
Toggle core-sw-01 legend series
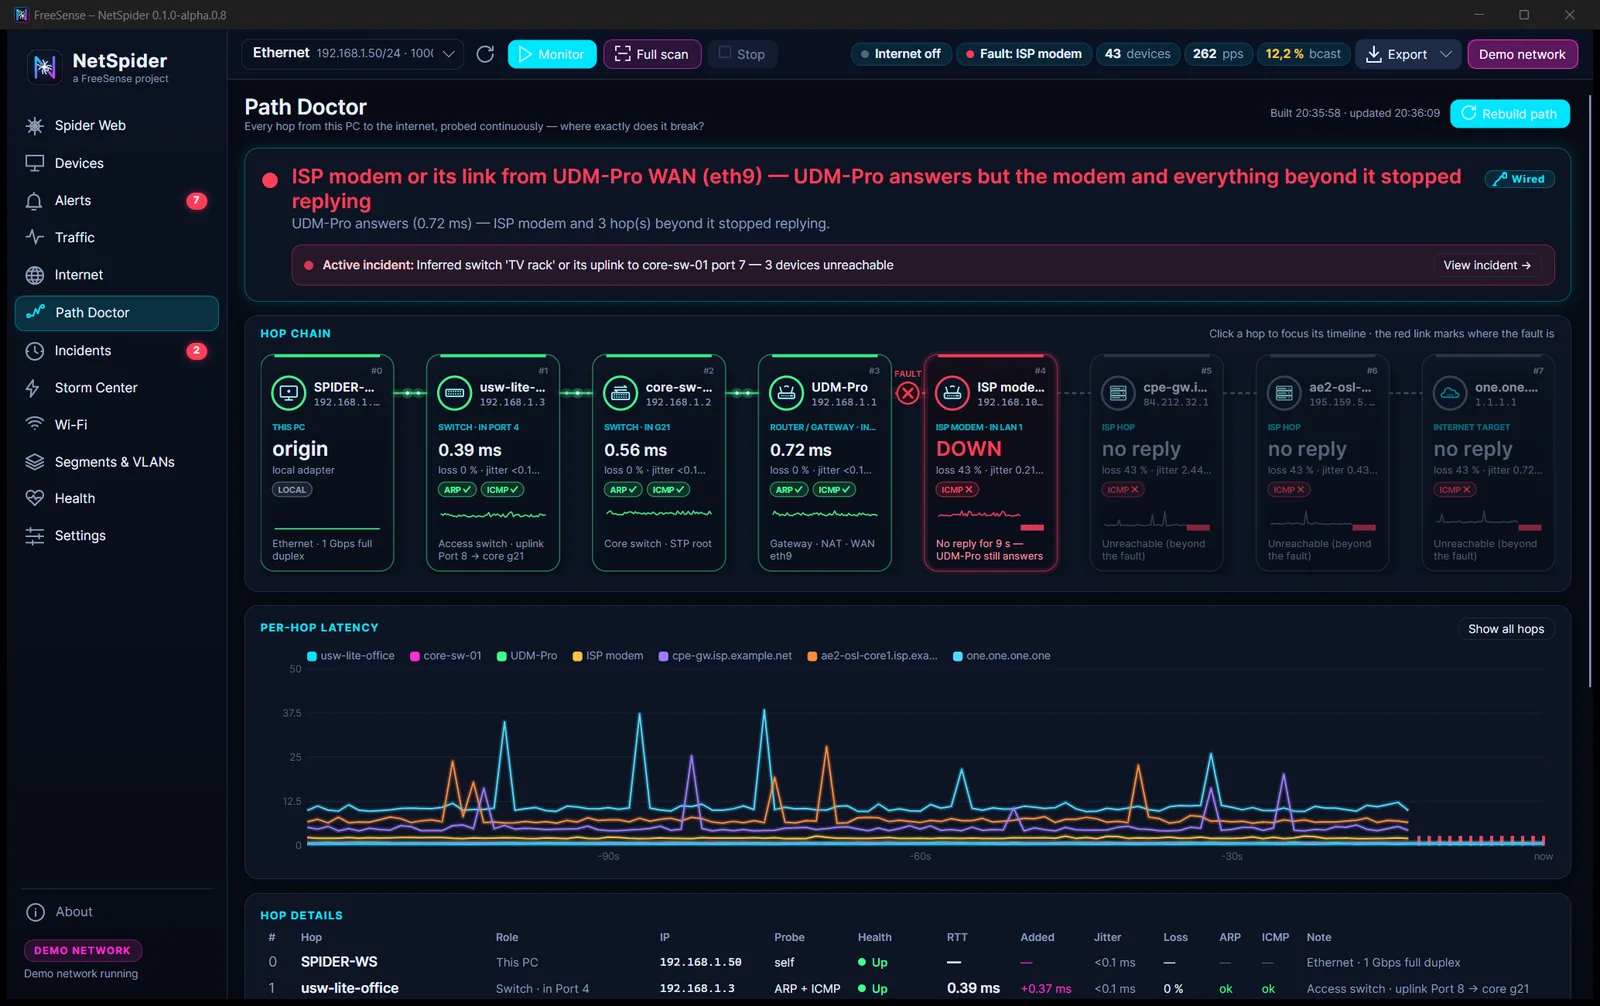pos(446,656)
